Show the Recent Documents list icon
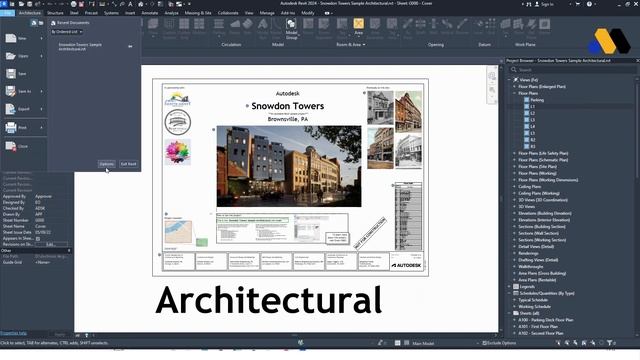This screenshot has width=640, height=360. [34, 23]
